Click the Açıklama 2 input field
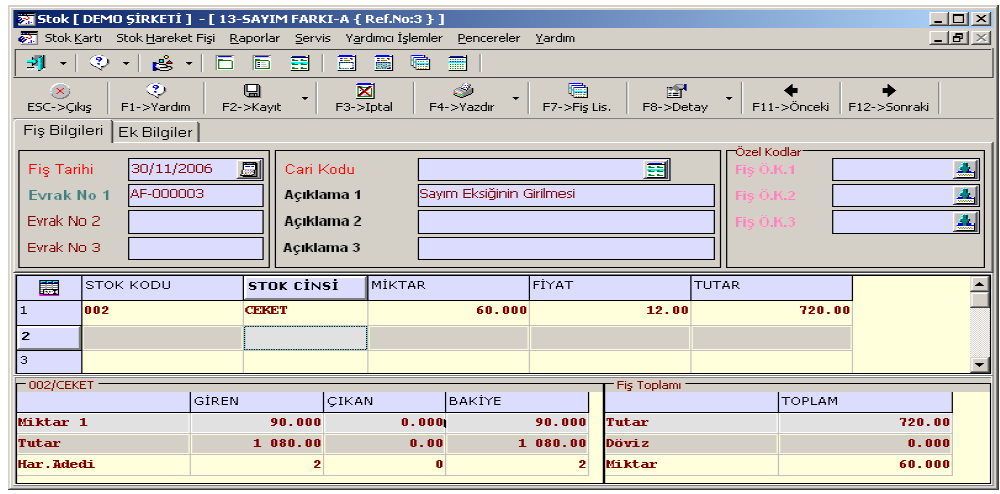 (x=566, y=221)
